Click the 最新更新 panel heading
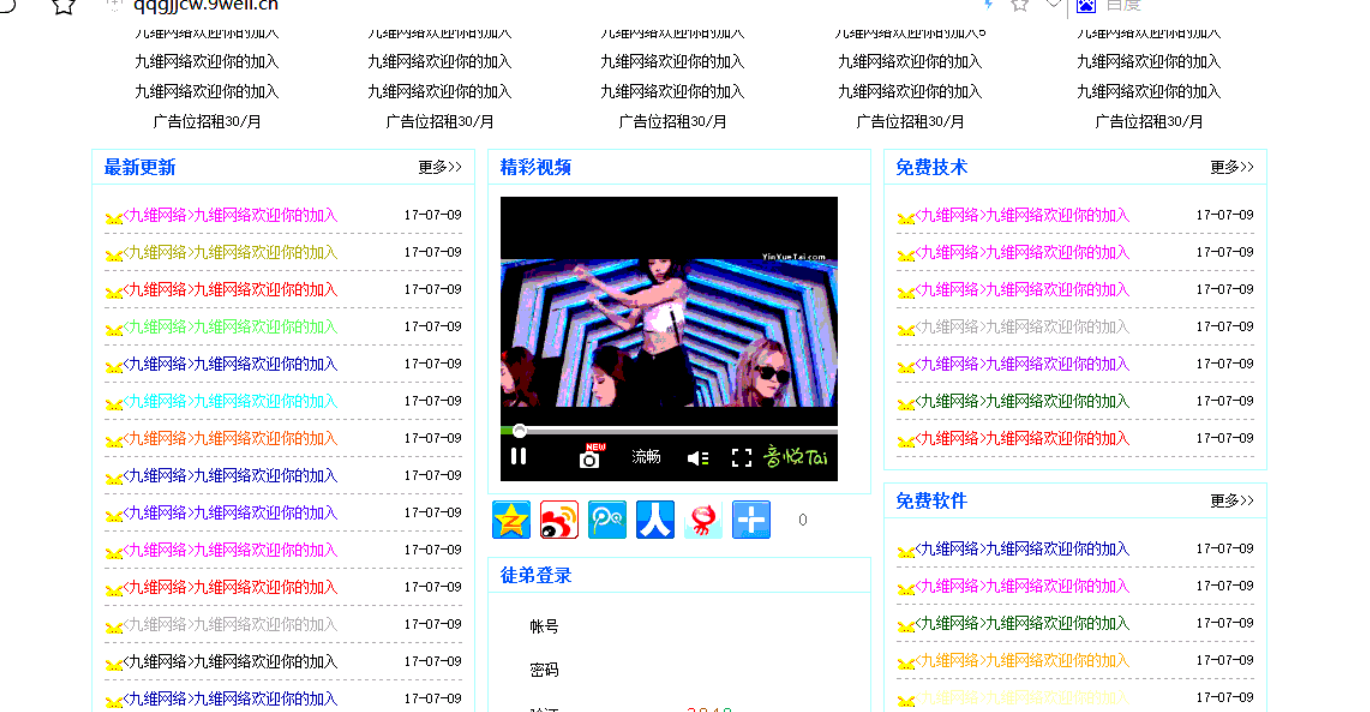This screenshot has height=712, width=1370. coord(140,167)
